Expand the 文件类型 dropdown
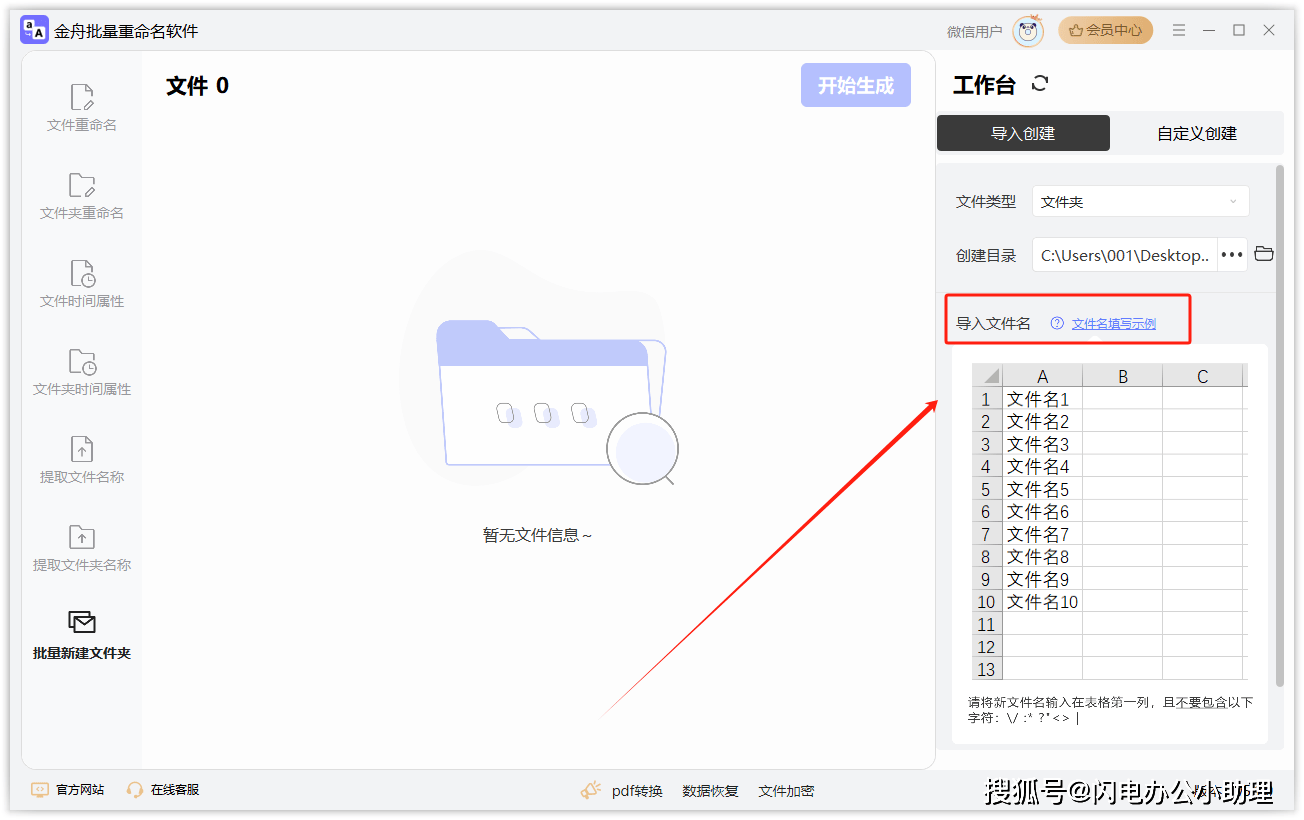This screenshot has width=1304, height=820. (1141, 201)
